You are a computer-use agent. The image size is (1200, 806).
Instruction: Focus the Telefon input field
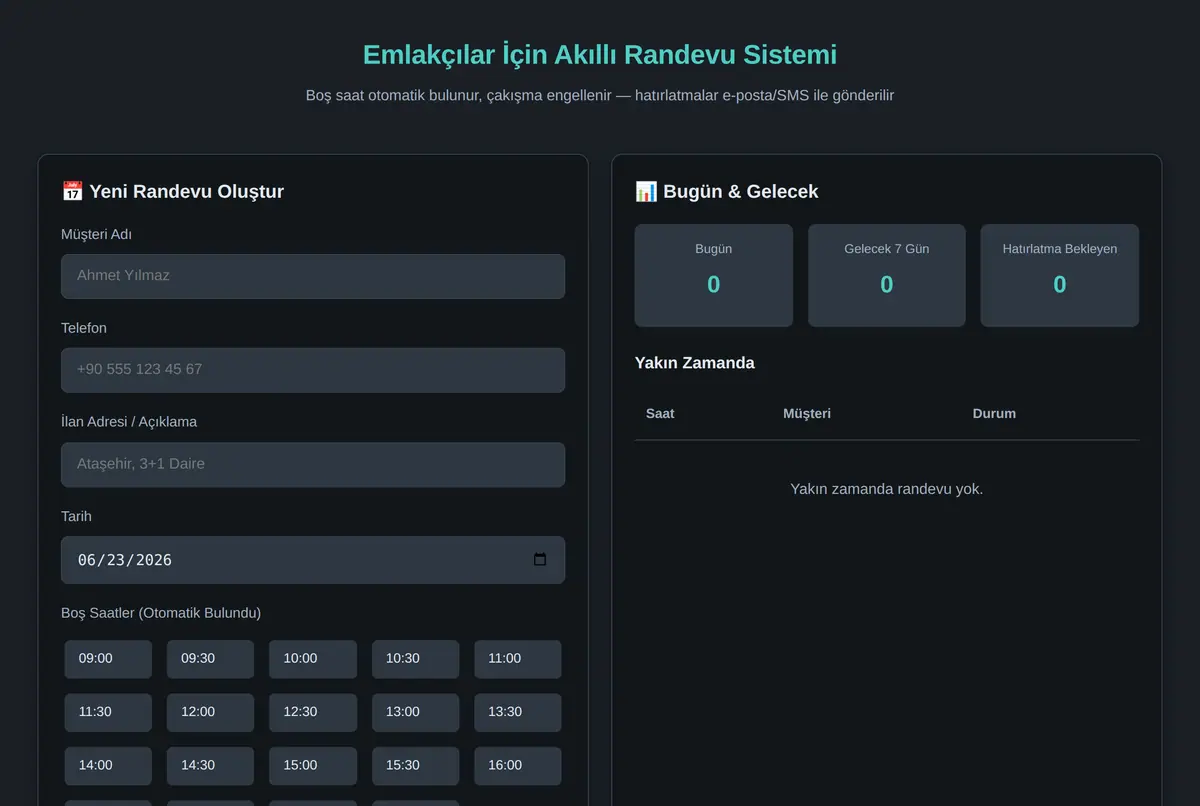[313, 370]
